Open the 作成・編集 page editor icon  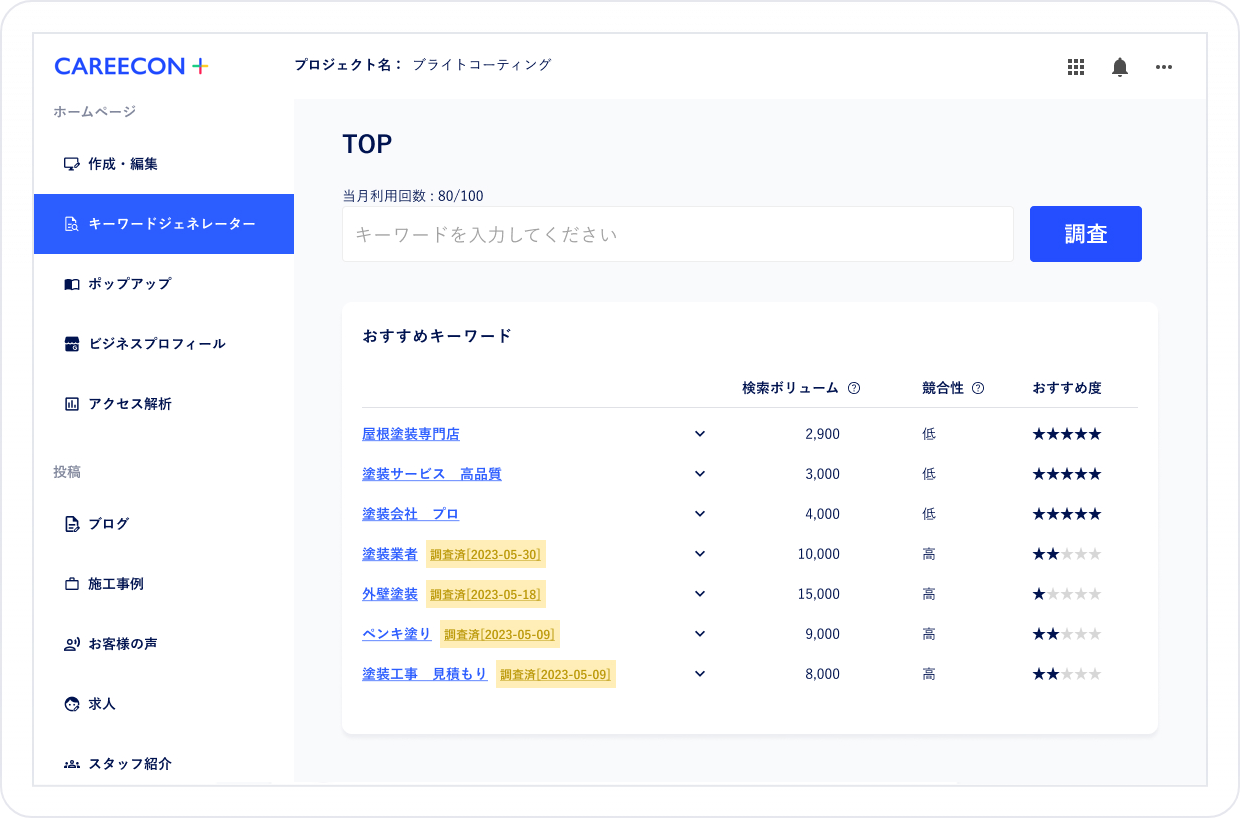pos(72,163)
